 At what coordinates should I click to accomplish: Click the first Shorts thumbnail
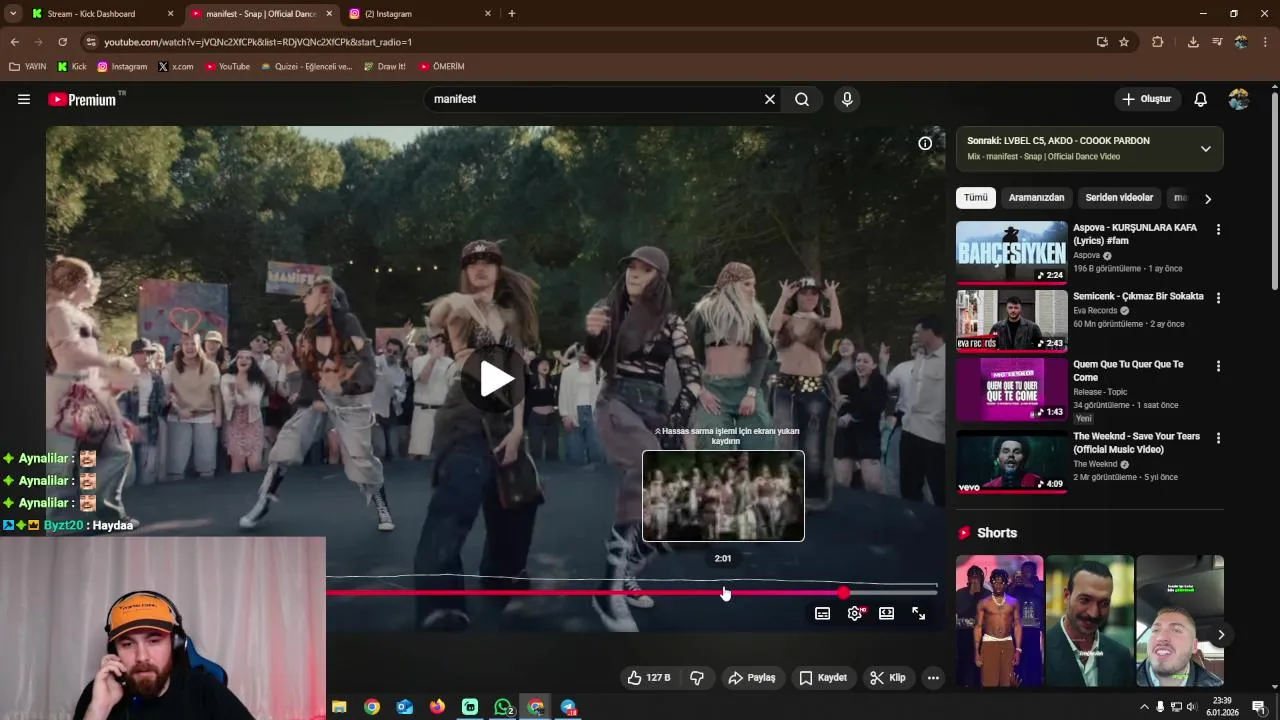(x=999, y=621)
